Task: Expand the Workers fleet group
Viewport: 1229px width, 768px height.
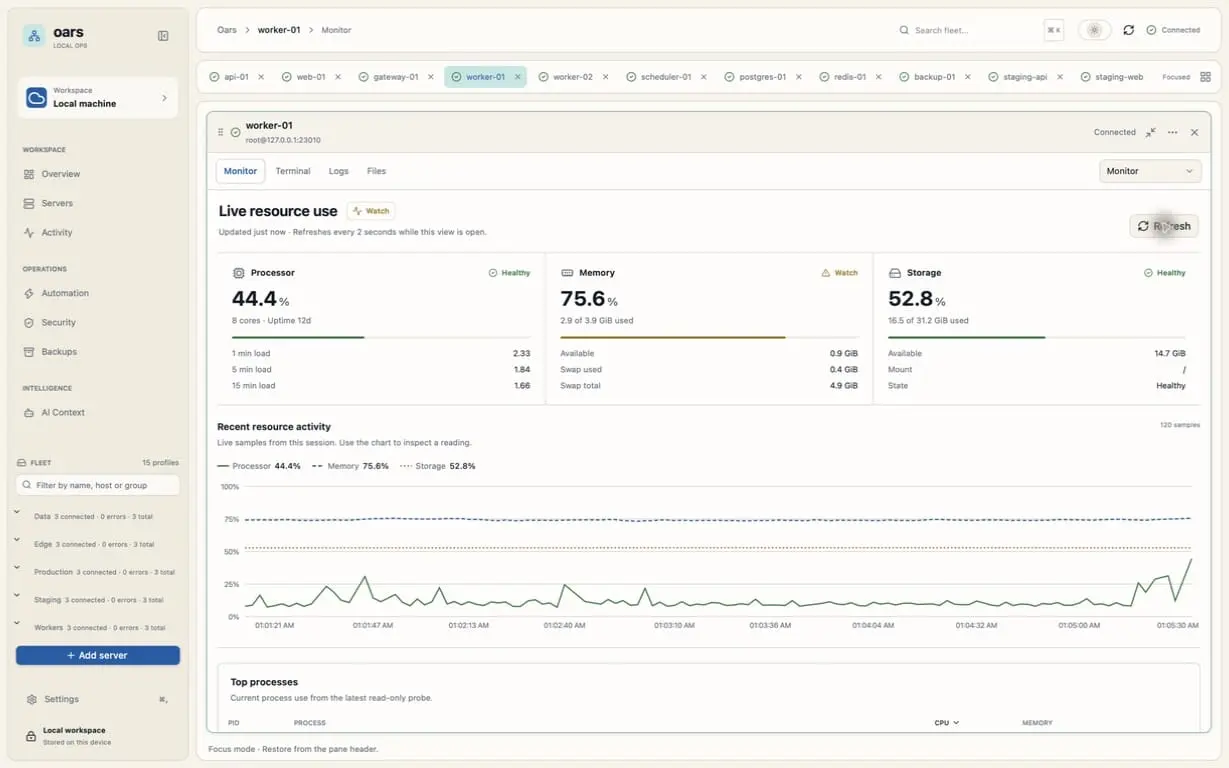Action: tap(17, 624)
